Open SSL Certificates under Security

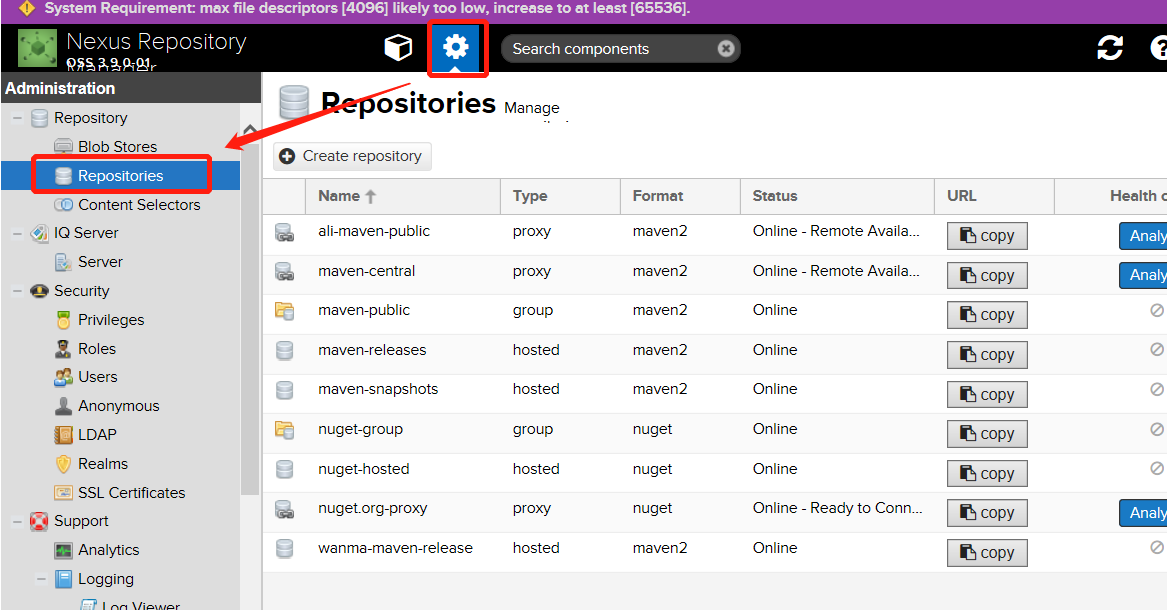pos(132,492)
